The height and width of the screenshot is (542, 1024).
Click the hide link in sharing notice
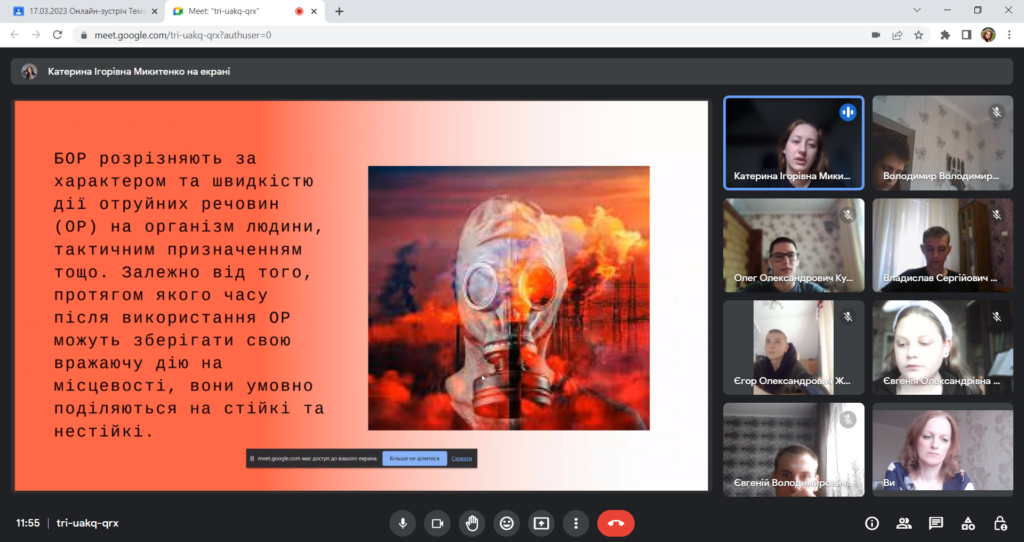461,459
